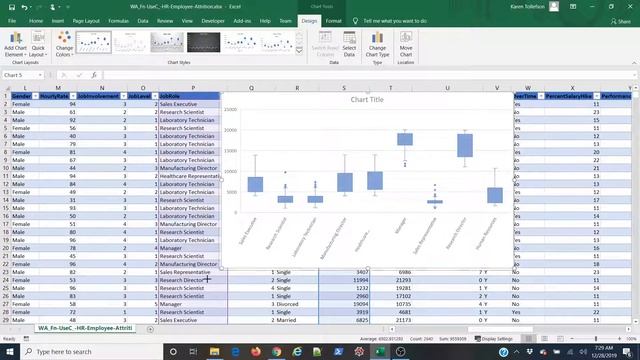The height and width of the screenshot is (360, 640).
Task: Click Change Chart Type
Action: (x=377, y=44)
